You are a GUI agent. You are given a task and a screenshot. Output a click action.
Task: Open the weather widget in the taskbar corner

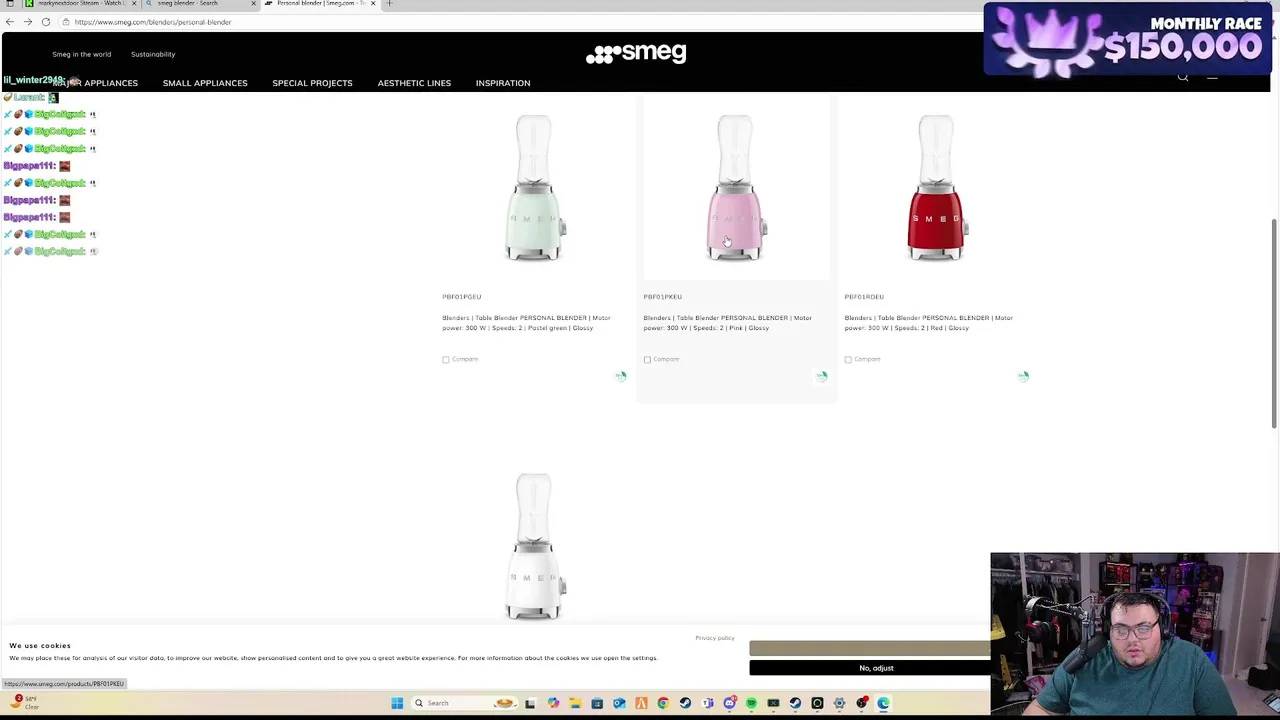pos(25,702)
